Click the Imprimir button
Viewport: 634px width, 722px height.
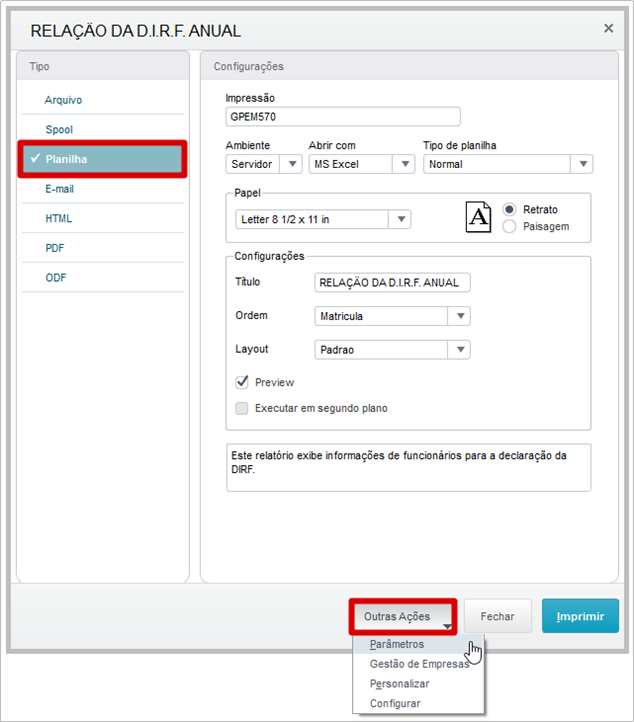(580, 616)
